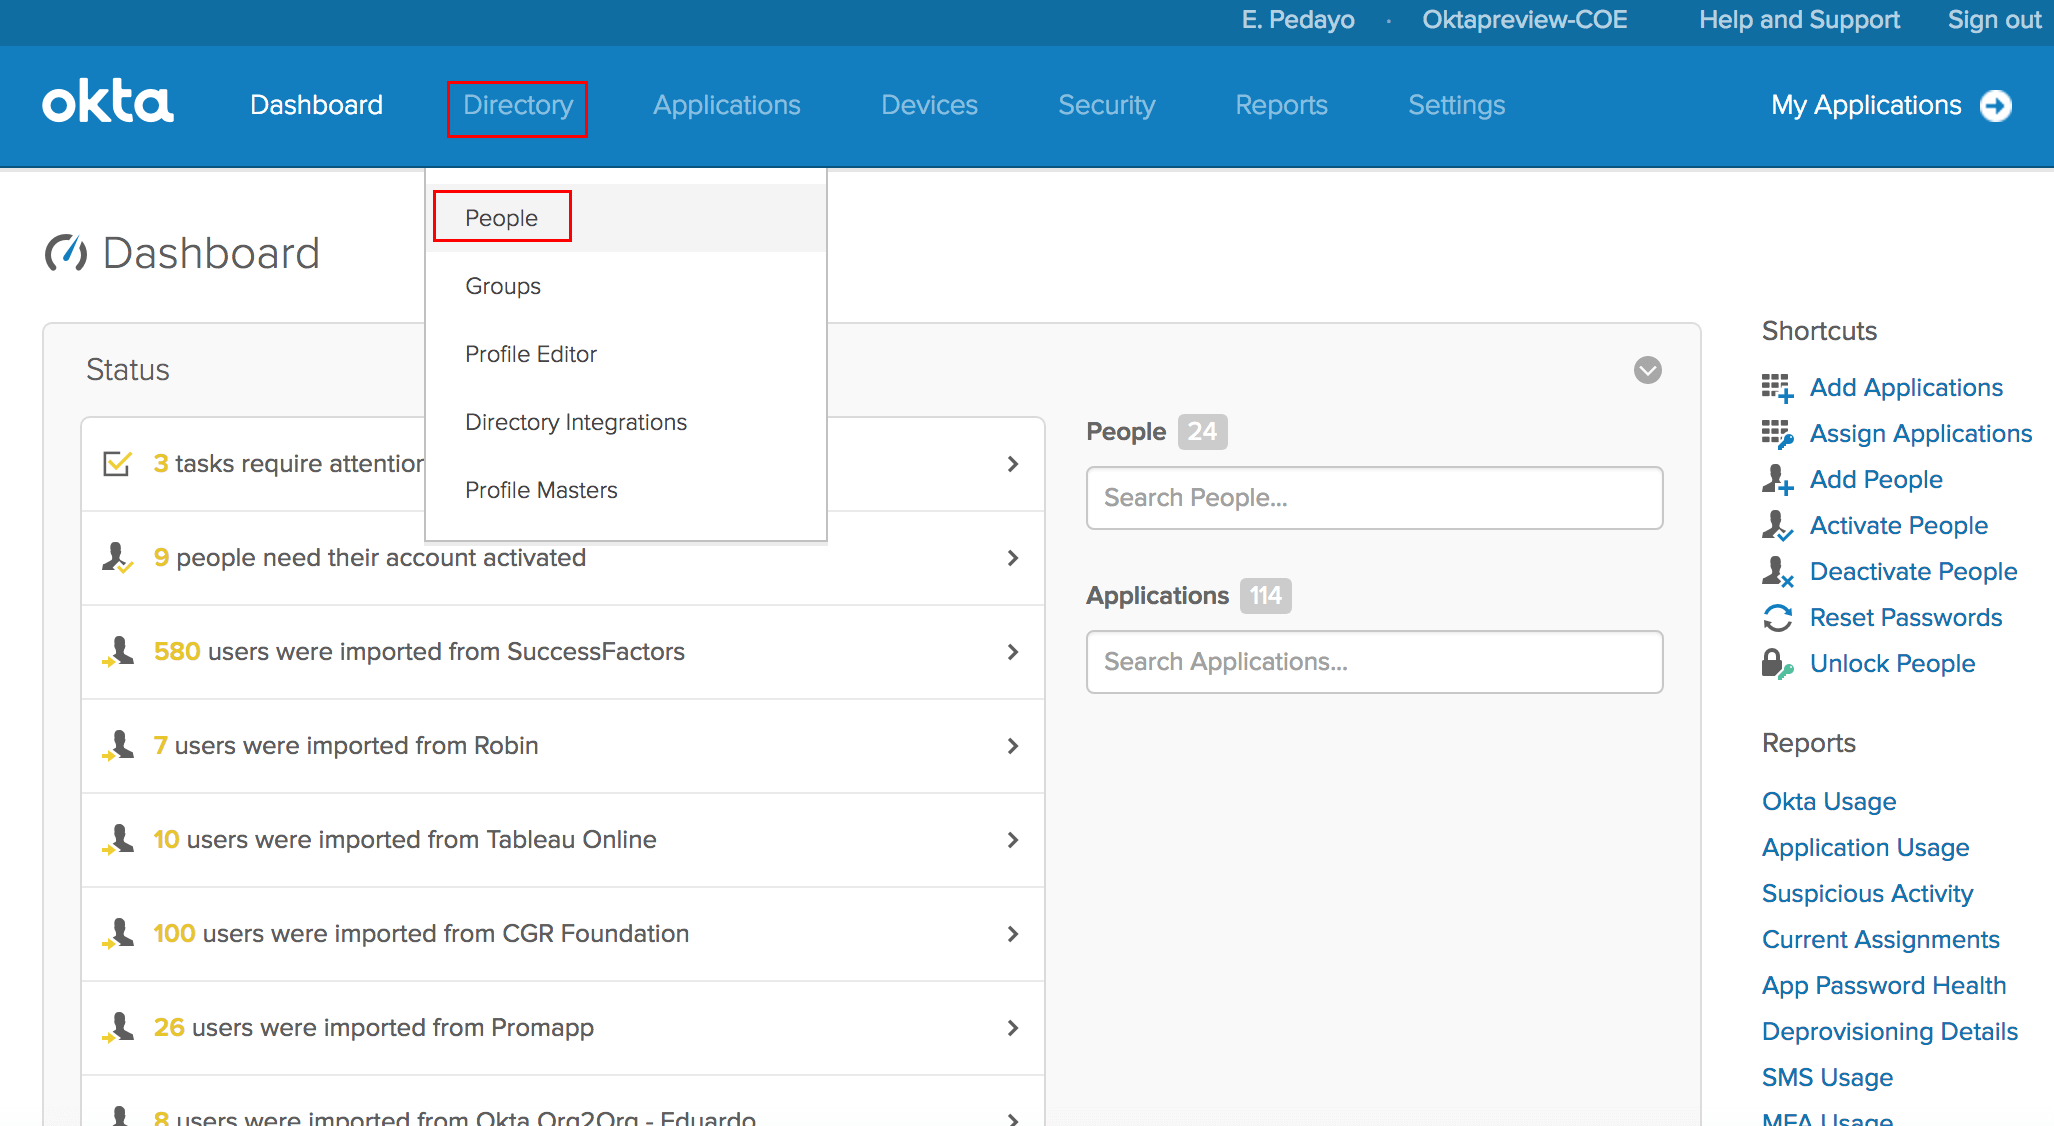Open the Add Applications shortcut link

click(1906, 388)
